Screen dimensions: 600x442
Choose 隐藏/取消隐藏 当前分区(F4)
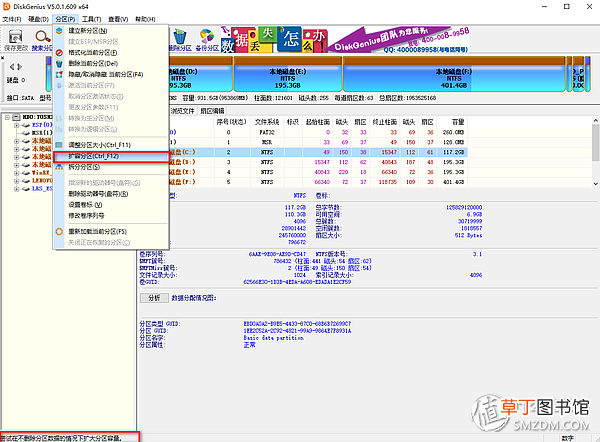(x=111, y=74)
